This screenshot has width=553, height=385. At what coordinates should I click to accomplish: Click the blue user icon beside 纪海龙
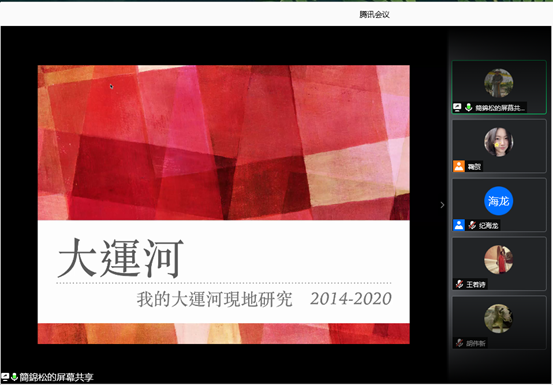click(x=459, y=225)
